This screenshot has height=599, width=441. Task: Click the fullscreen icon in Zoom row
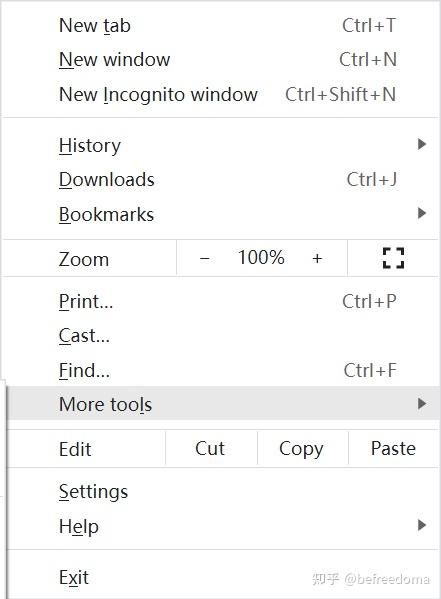tap(393, 258)
